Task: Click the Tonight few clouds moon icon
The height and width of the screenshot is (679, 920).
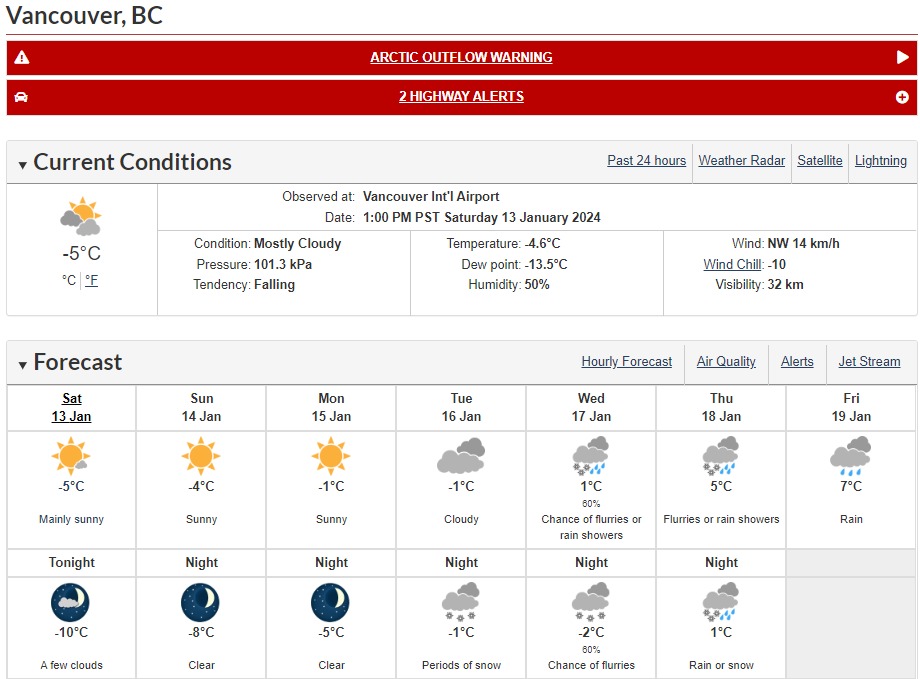Action: pyautogui.click(x=70, y=602)
